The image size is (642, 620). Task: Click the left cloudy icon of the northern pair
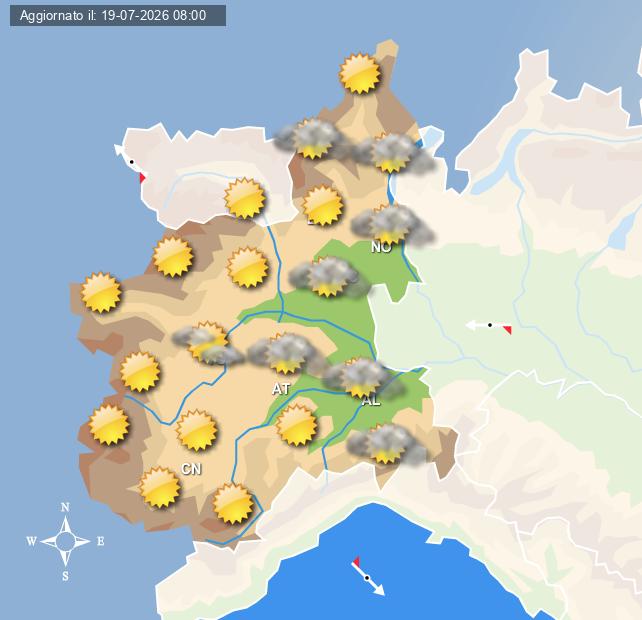pos(311,138)
